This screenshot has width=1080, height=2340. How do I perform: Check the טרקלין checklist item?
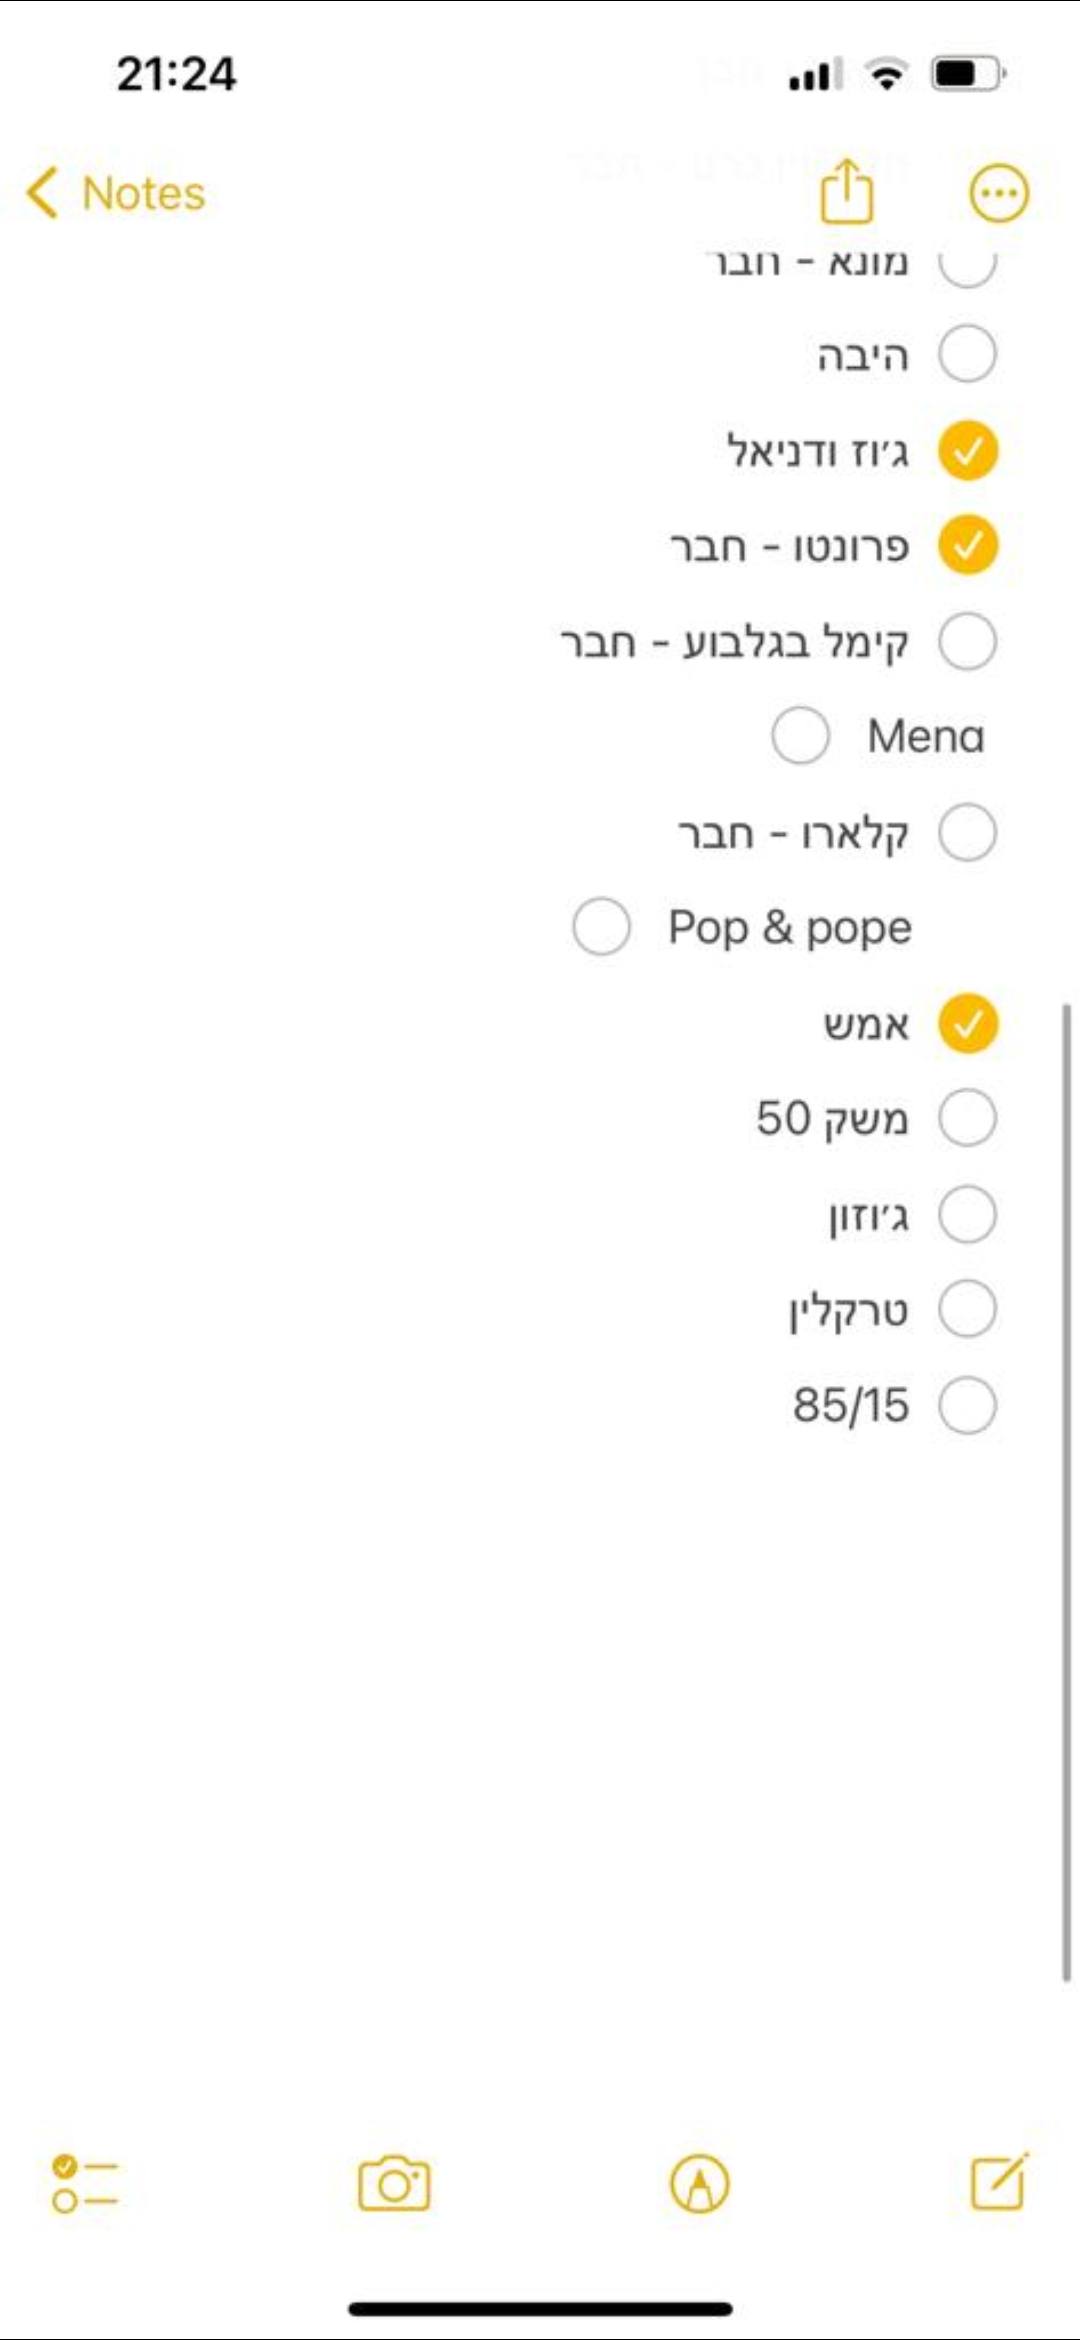(x=967, y=1310)
